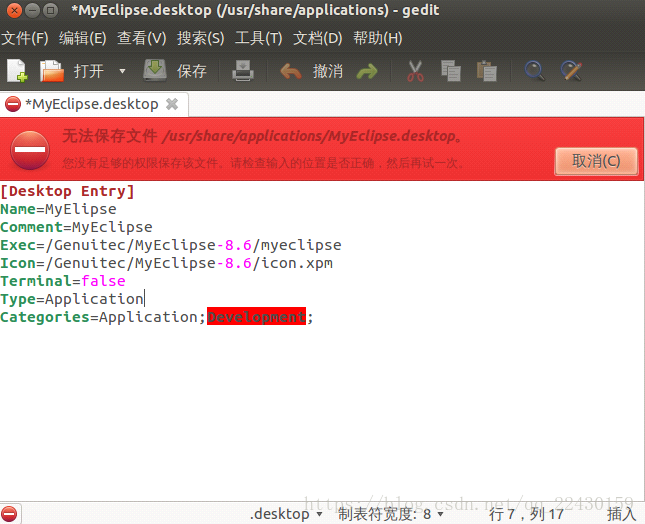Image resolution: width=645 pixels, height=524 pixels.
Task: Click the copy icon in toolbar
Action: click(x=451, y=71)
